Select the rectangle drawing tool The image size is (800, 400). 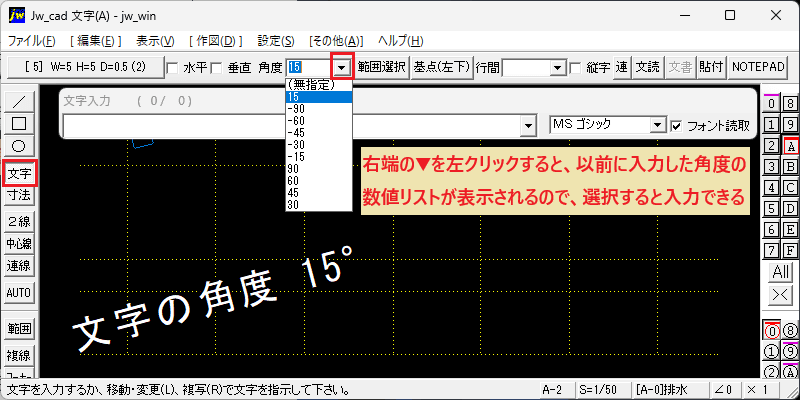(19, 123)
